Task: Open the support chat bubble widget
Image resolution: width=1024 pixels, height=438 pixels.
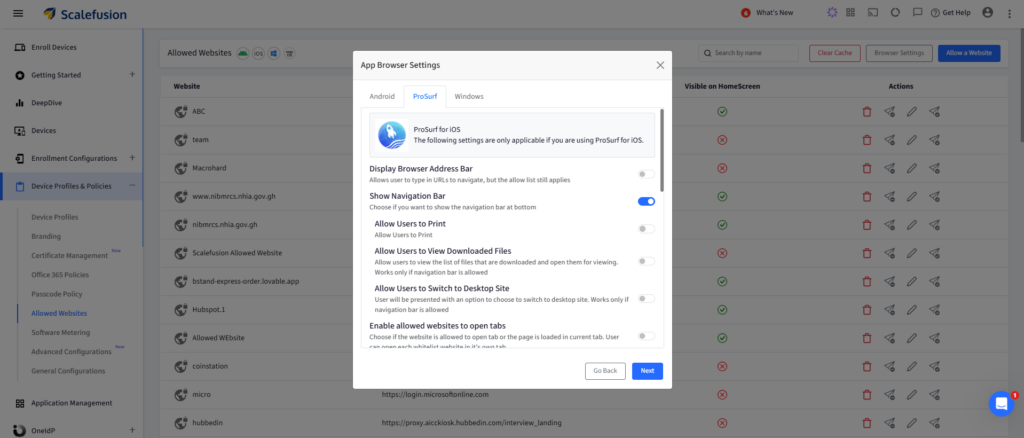Action: (x=1001, y=403)
